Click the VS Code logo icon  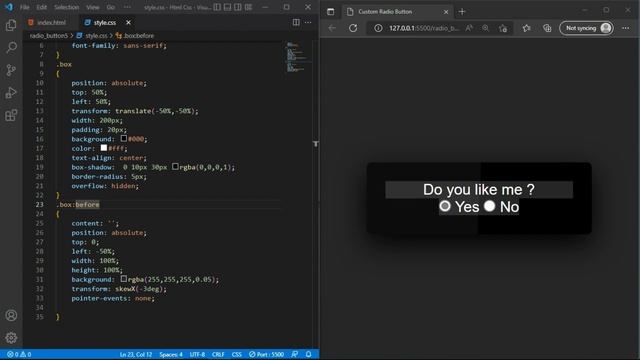coord(9,7)
